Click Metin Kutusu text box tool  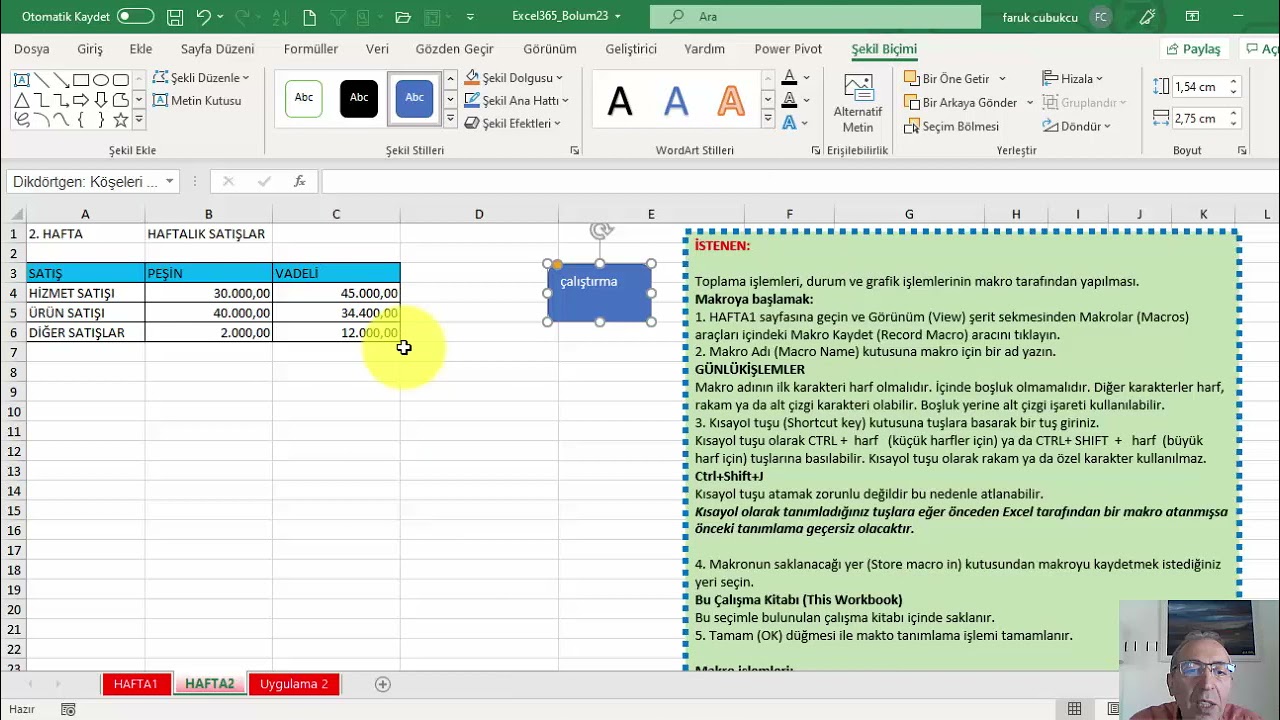[197, 100]
